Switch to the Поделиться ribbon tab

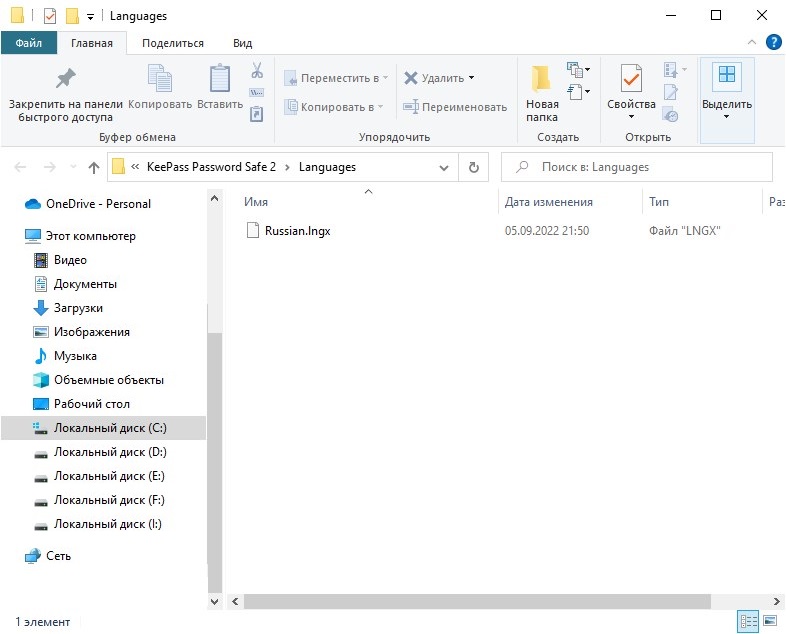[x=173, y=43]
